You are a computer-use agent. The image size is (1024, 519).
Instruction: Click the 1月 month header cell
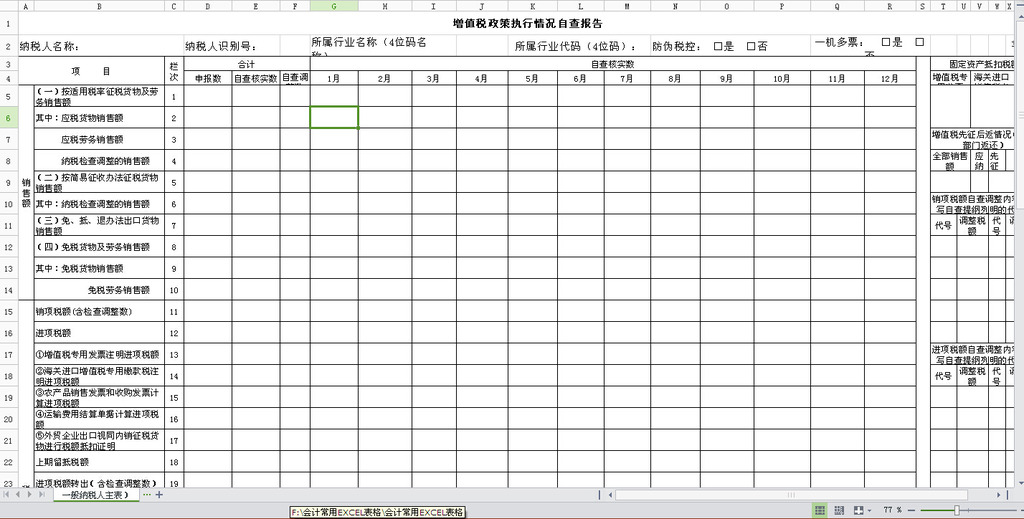click(x=334, y=78)
